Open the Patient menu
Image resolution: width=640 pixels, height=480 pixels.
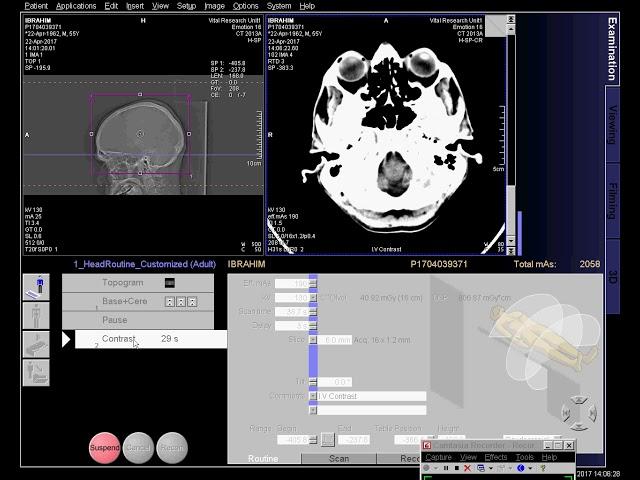click(x=36, y=6)
